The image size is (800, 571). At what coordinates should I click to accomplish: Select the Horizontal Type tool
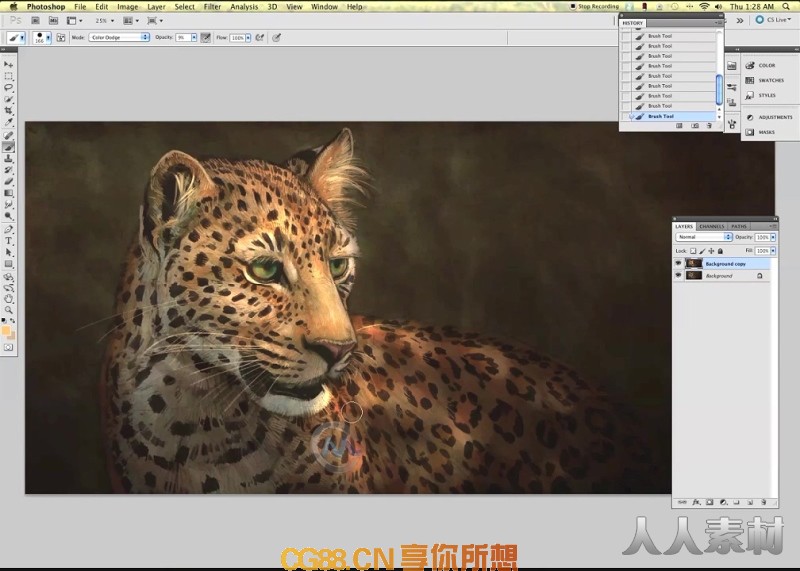[x=8, y=241]
